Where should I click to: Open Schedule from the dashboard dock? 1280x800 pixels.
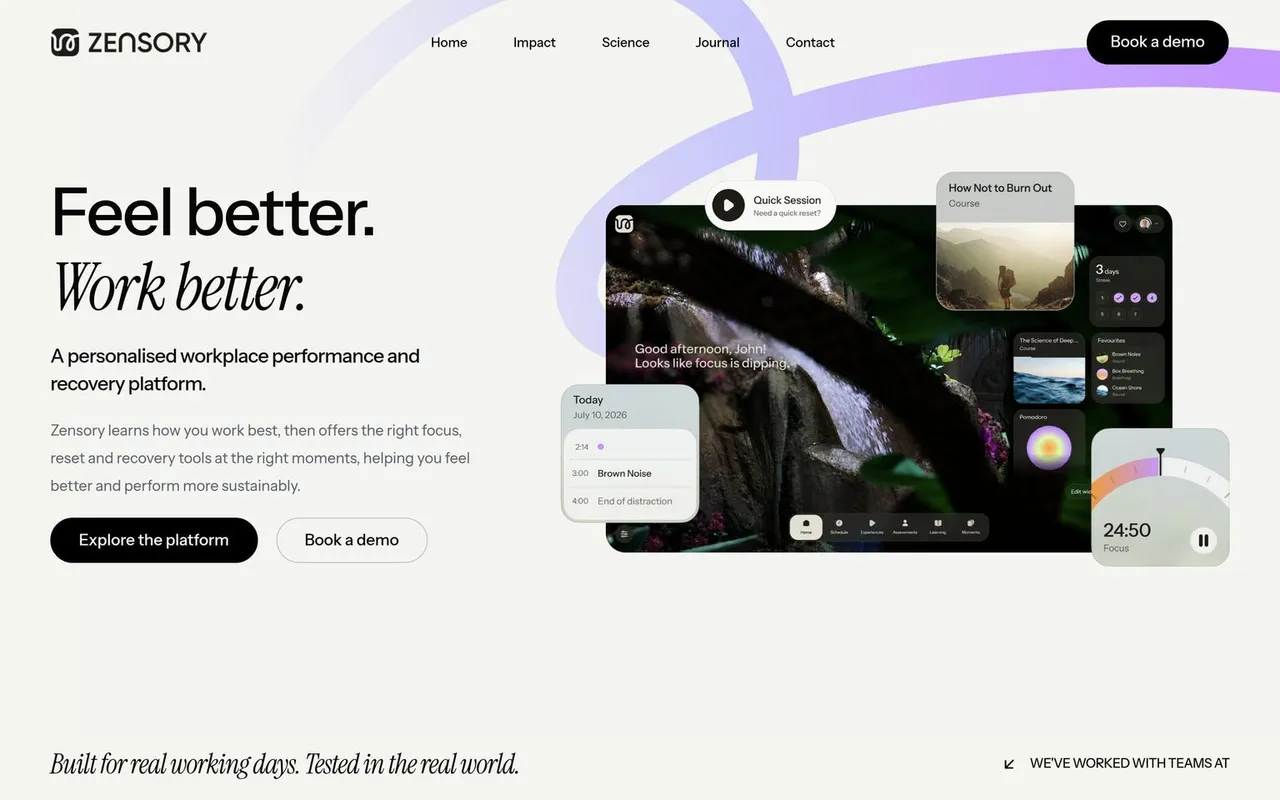(x=839, y=527)
